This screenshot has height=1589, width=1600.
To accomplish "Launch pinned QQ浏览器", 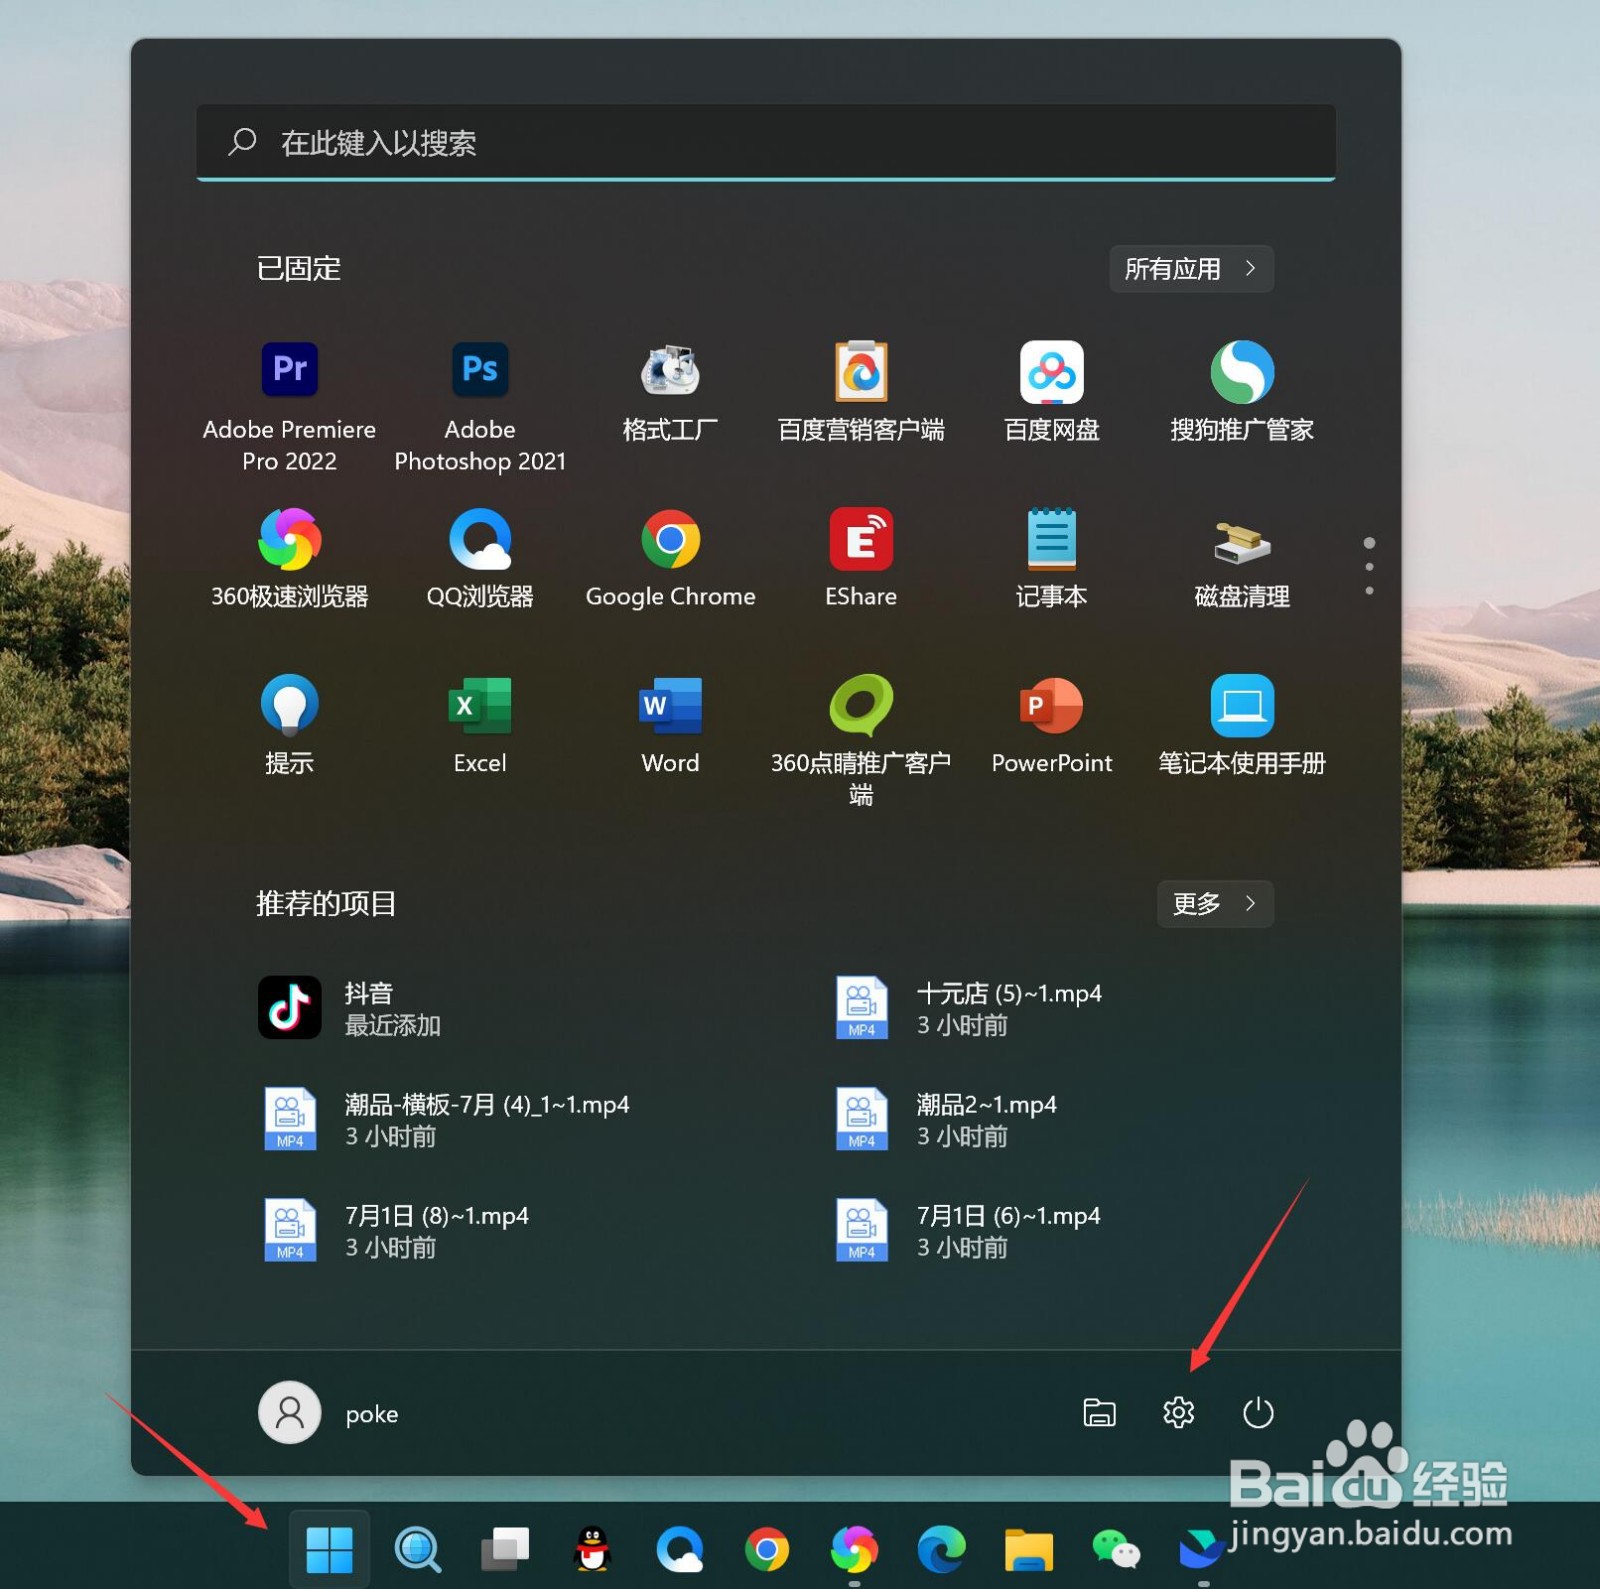I will pos(480,559).
